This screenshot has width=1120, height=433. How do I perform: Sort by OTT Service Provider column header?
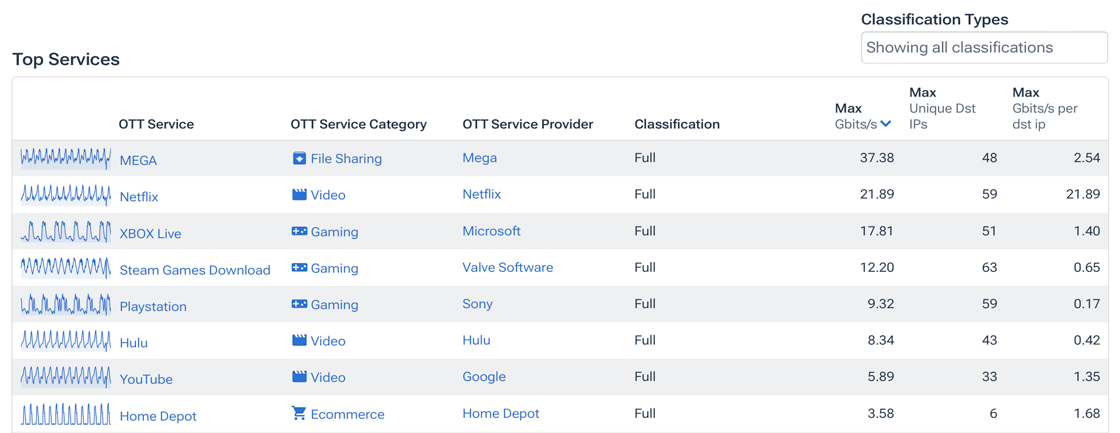pos(528,124)
